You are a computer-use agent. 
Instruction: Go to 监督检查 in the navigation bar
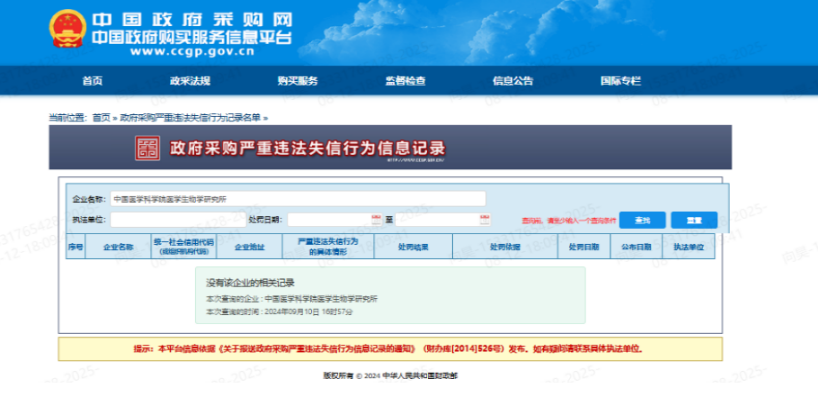(x=405, y=81)
